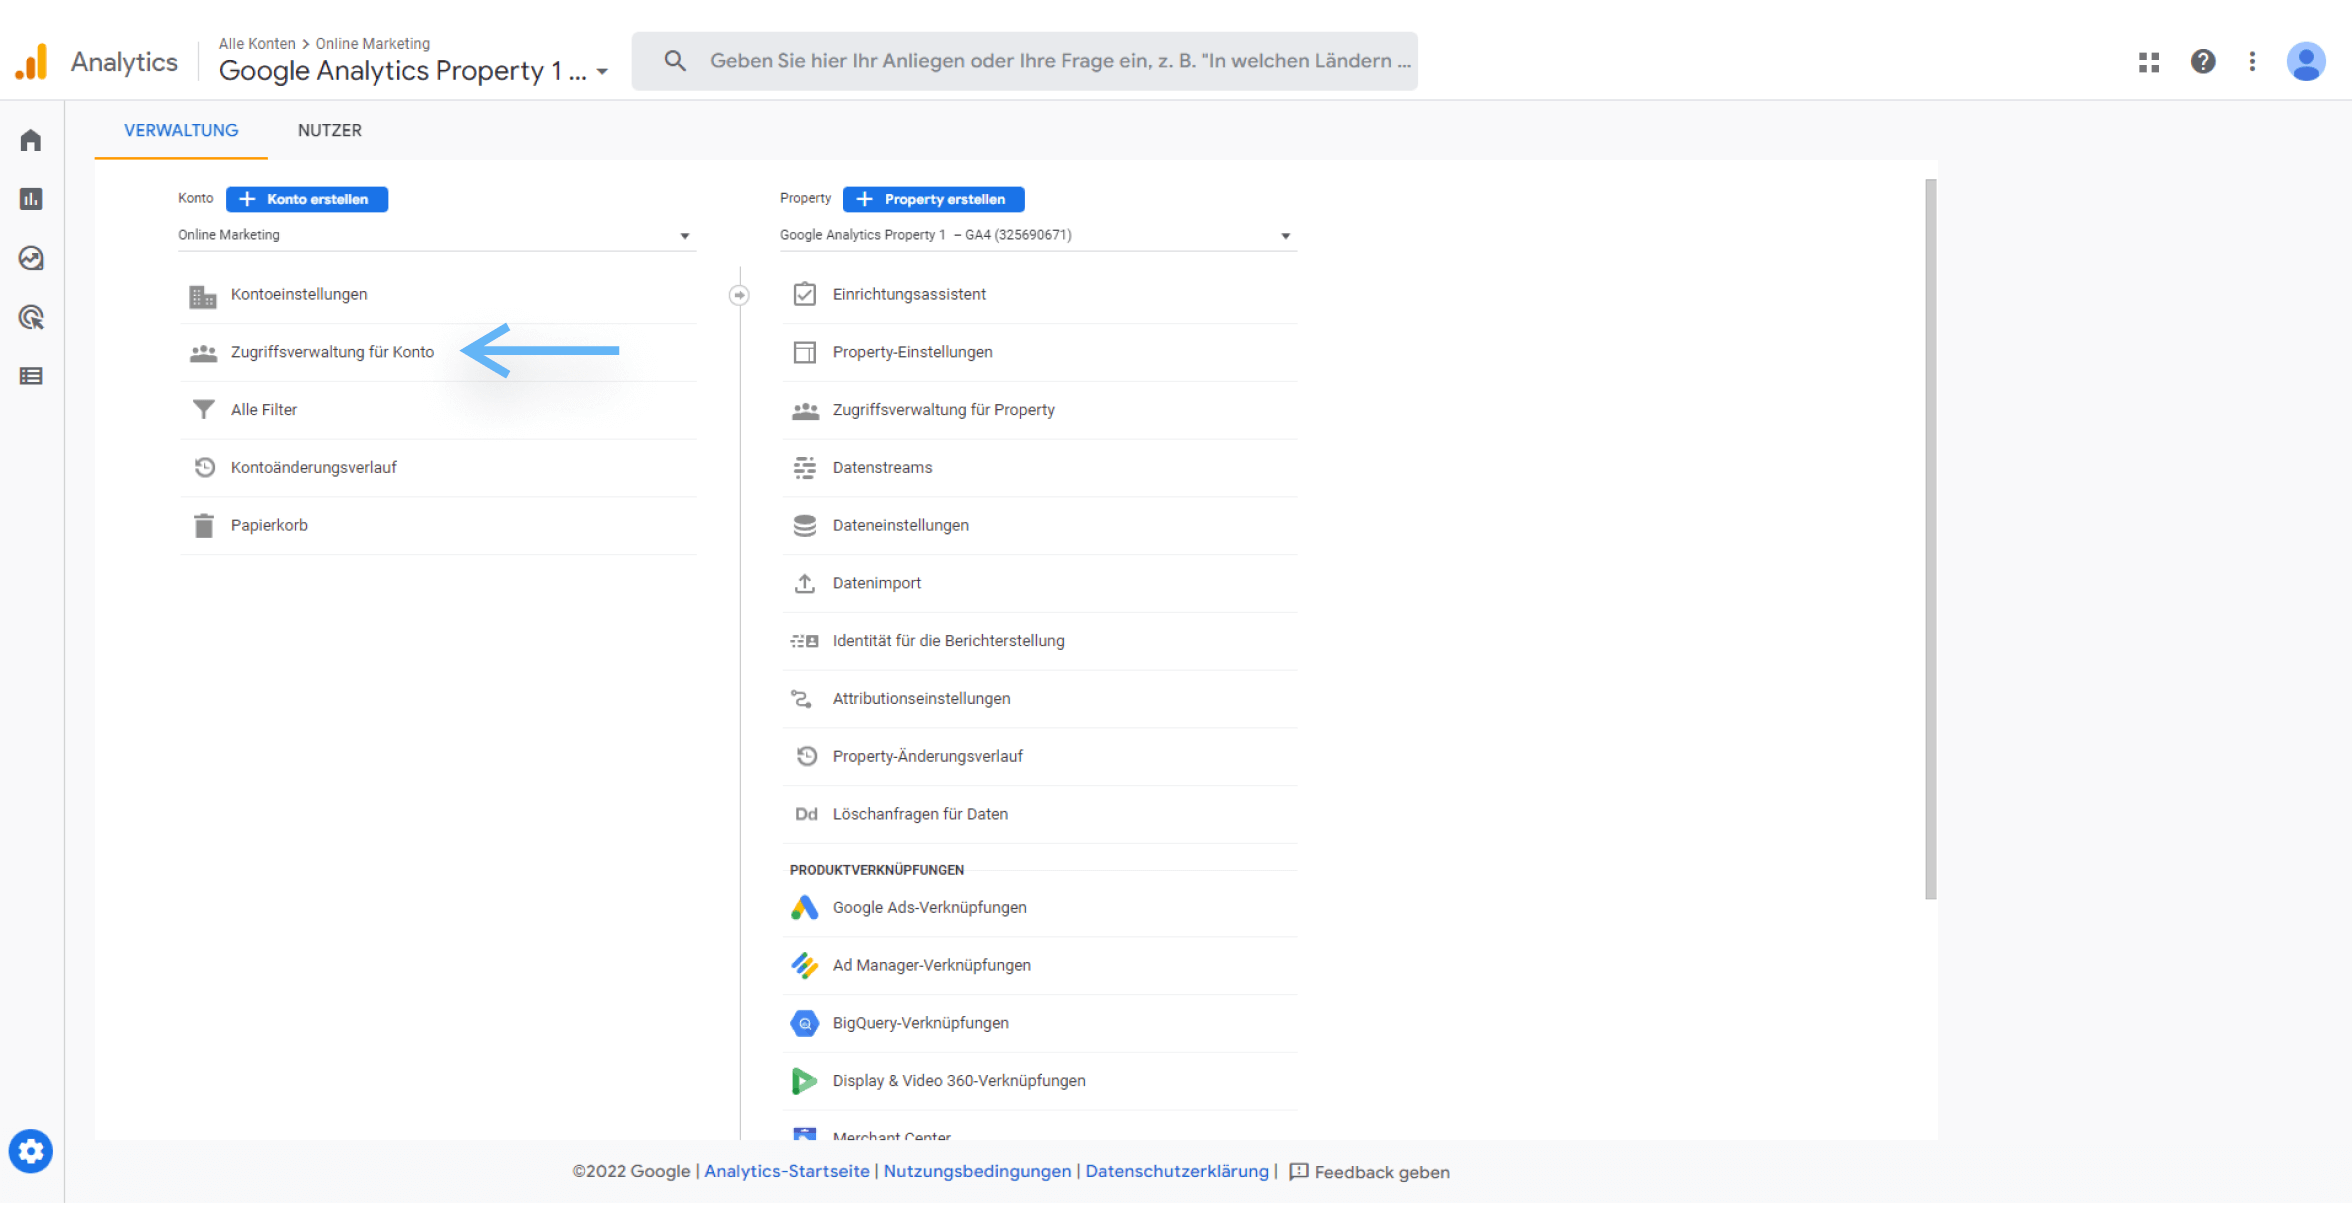Click the Property-Einstellungen layout icon

(x=805, y=353)
